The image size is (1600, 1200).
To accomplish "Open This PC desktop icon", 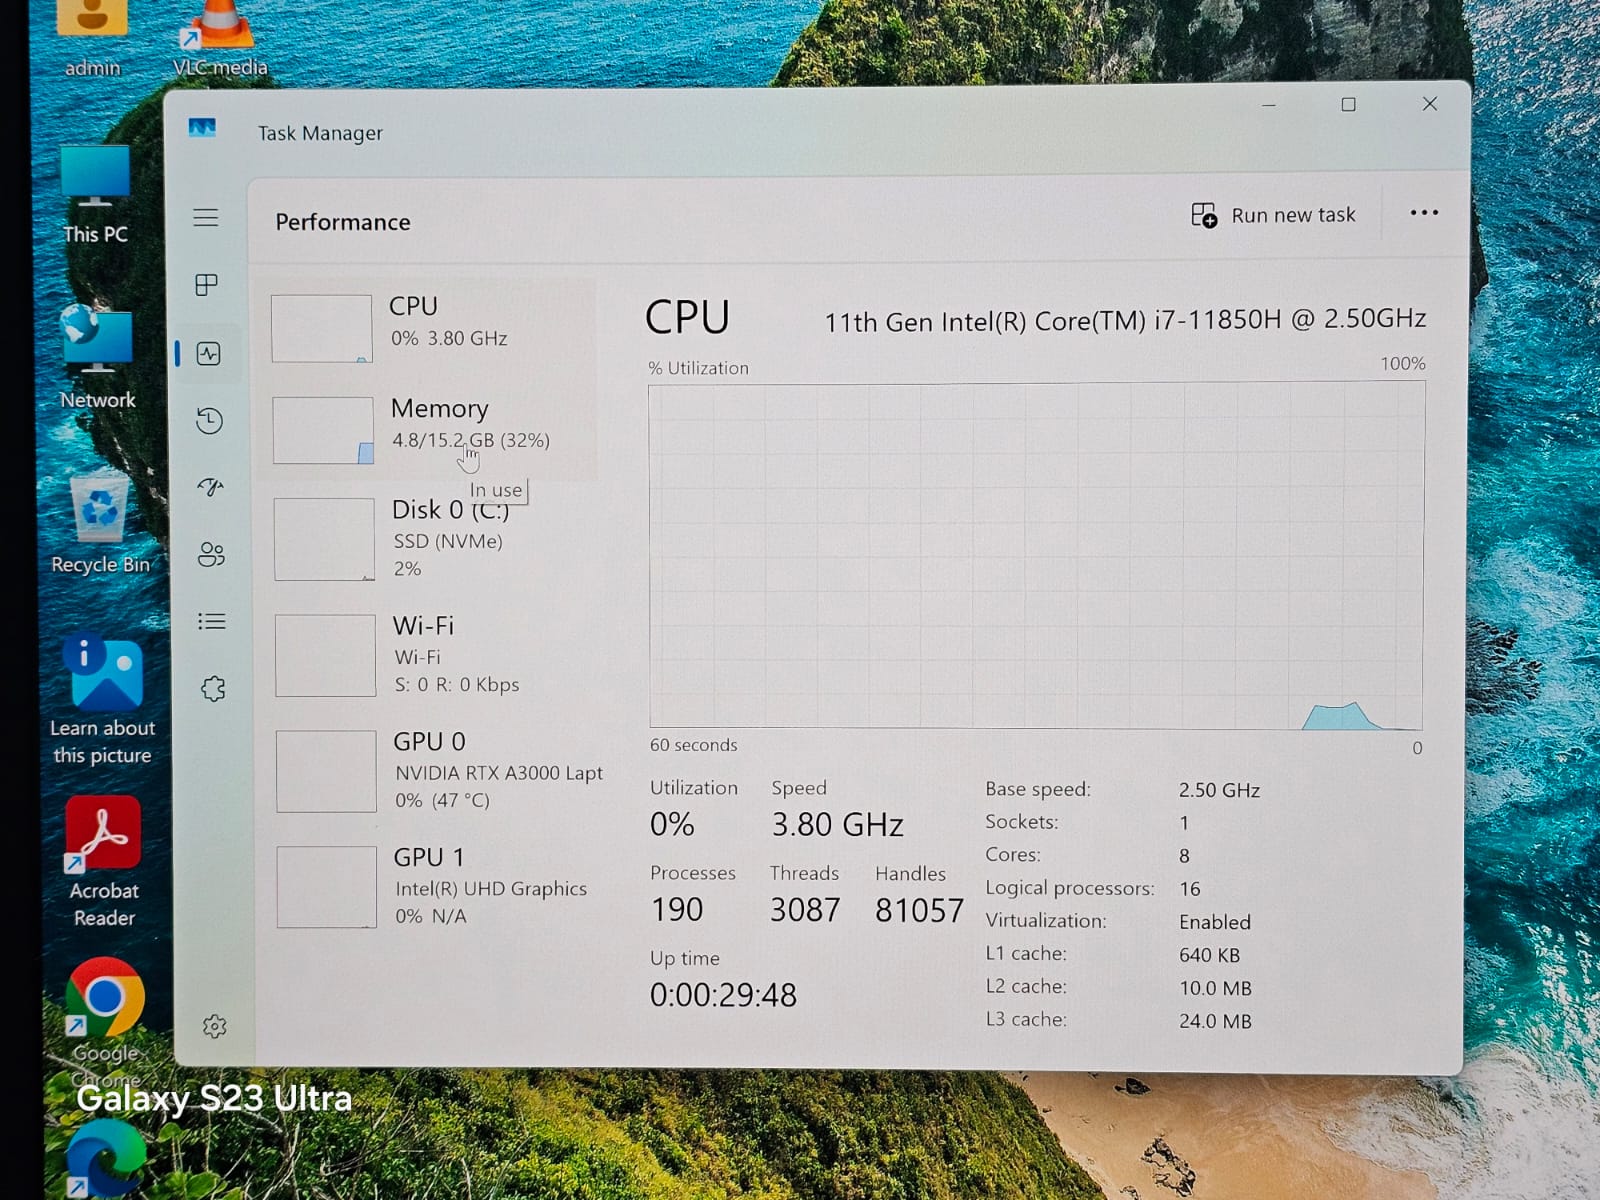I will click(95, 195).
